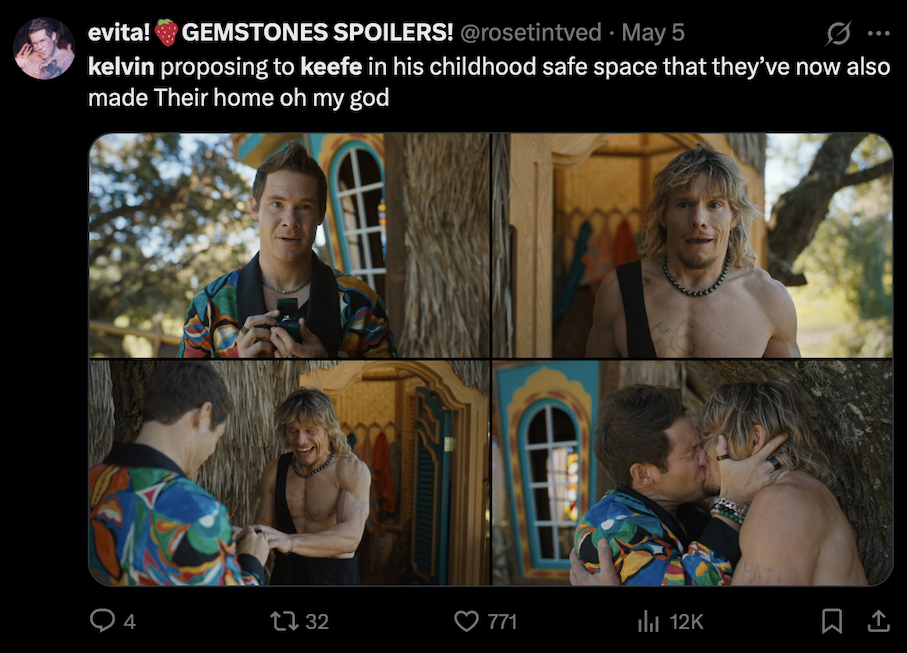Image resolution: width=907 pixels, height=653 pixels.
Task: Retweet the post using the repost icon
Action: 286,621
